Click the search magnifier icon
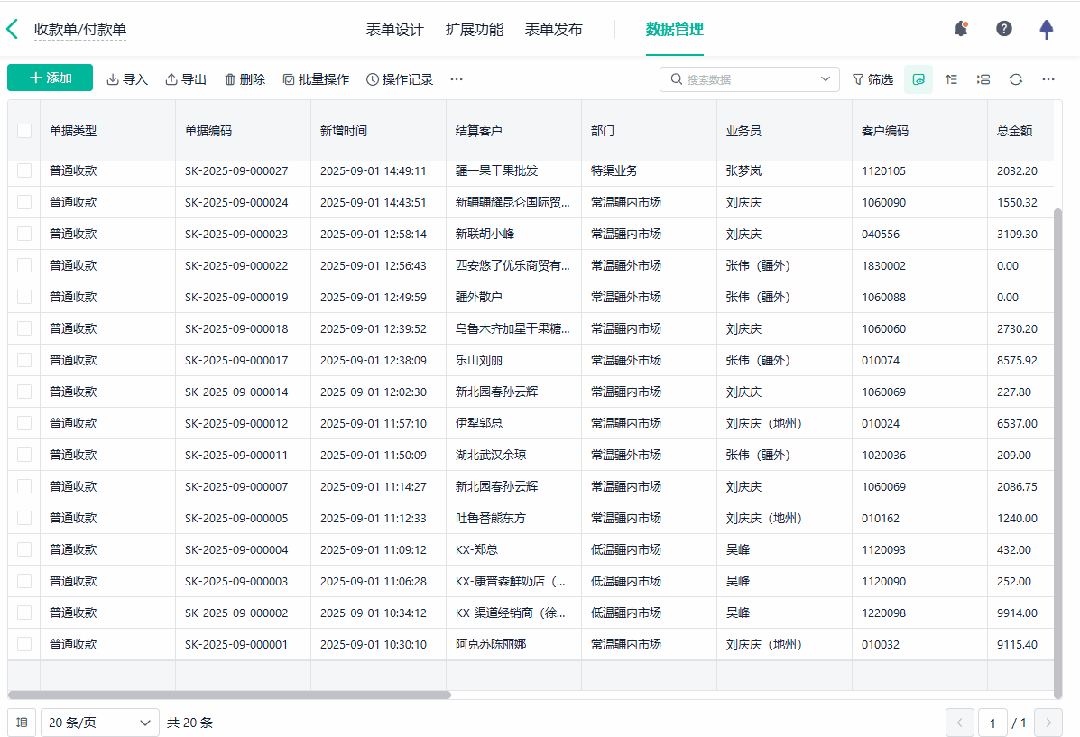 (676, 79)
